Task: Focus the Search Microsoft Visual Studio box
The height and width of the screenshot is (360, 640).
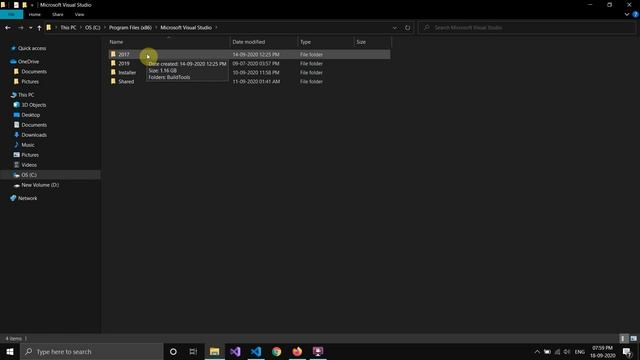Action: (527, 28)
